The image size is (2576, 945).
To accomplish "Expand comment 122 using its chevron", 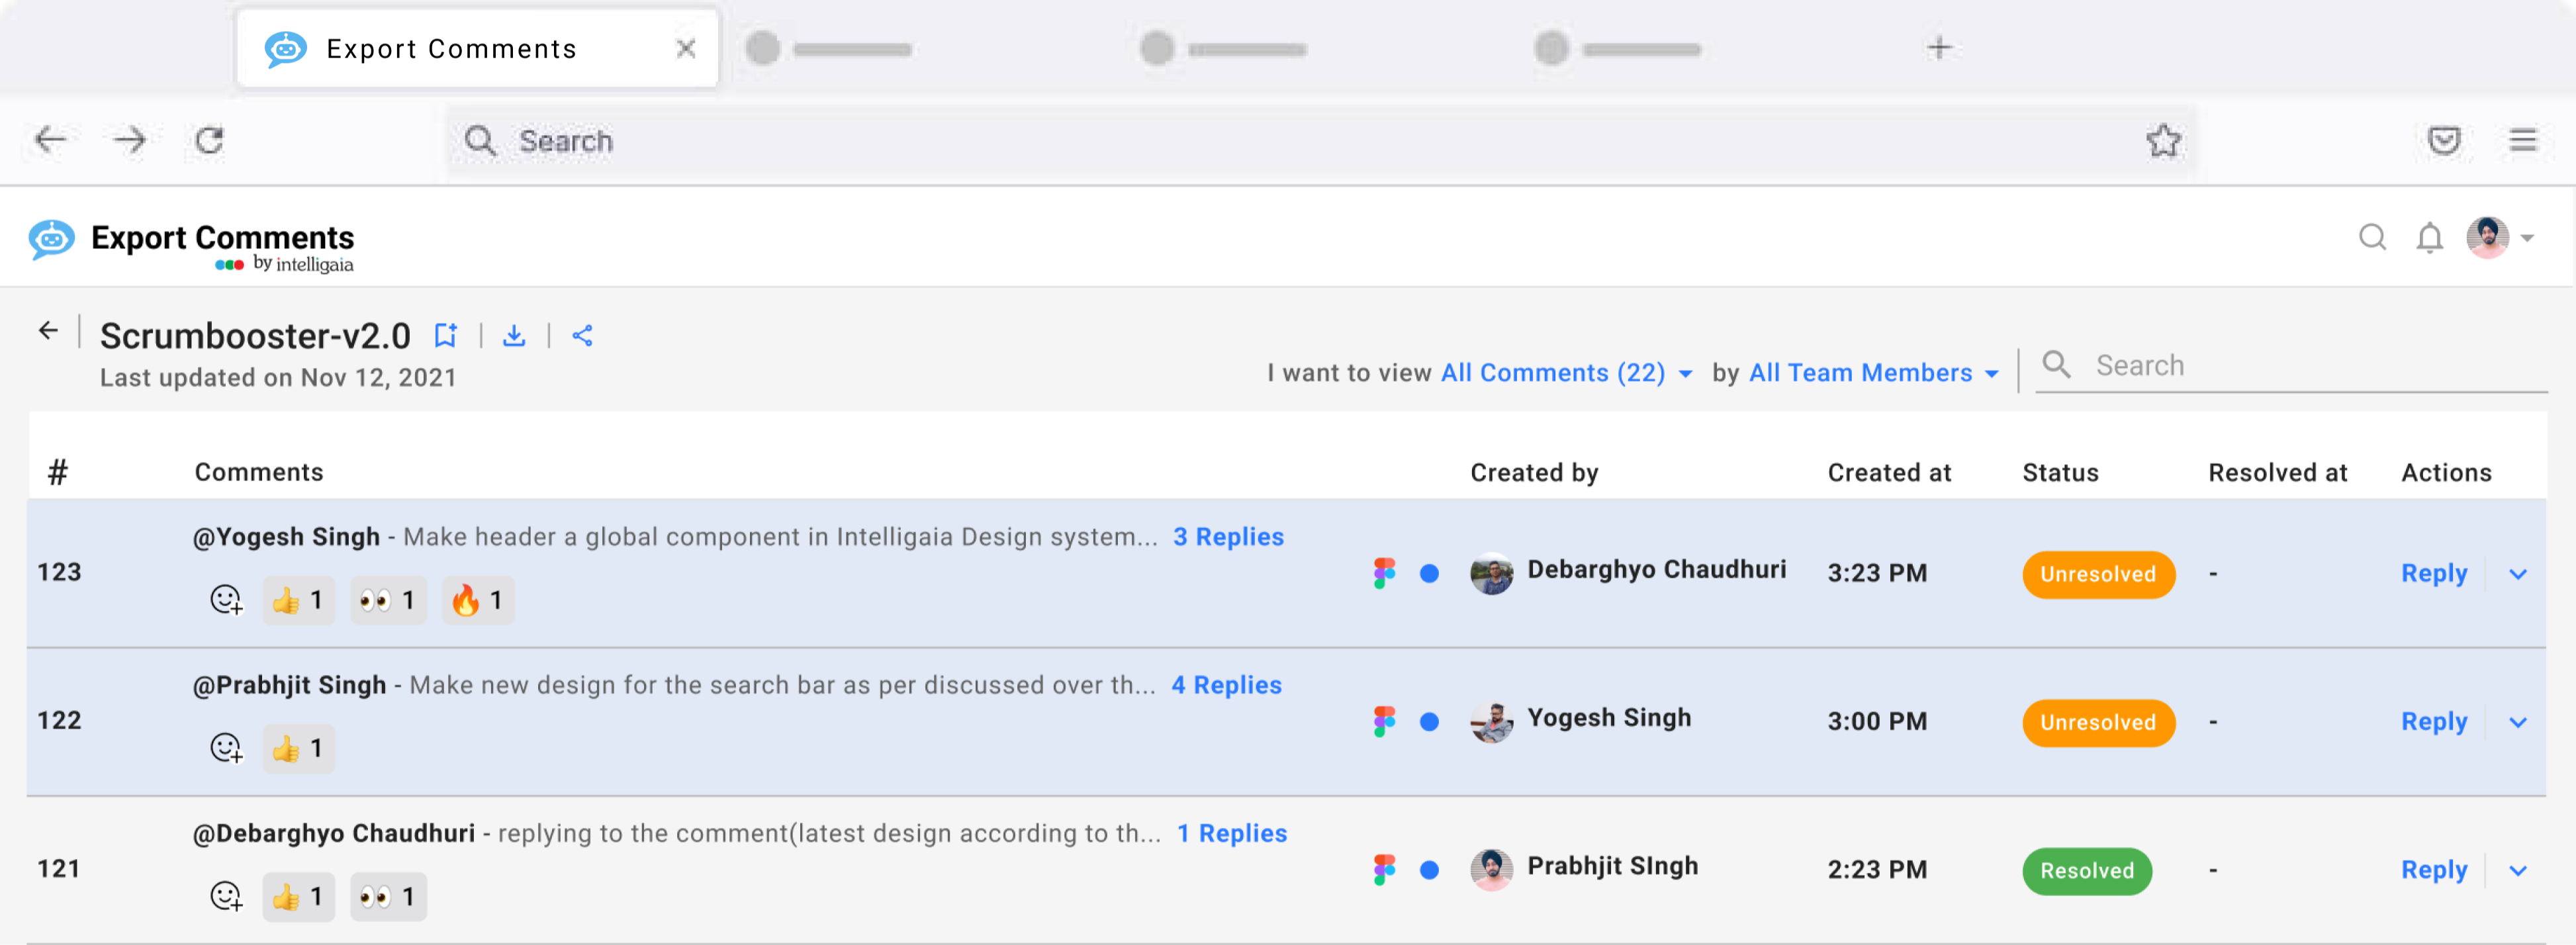I will click(2518, 722).
